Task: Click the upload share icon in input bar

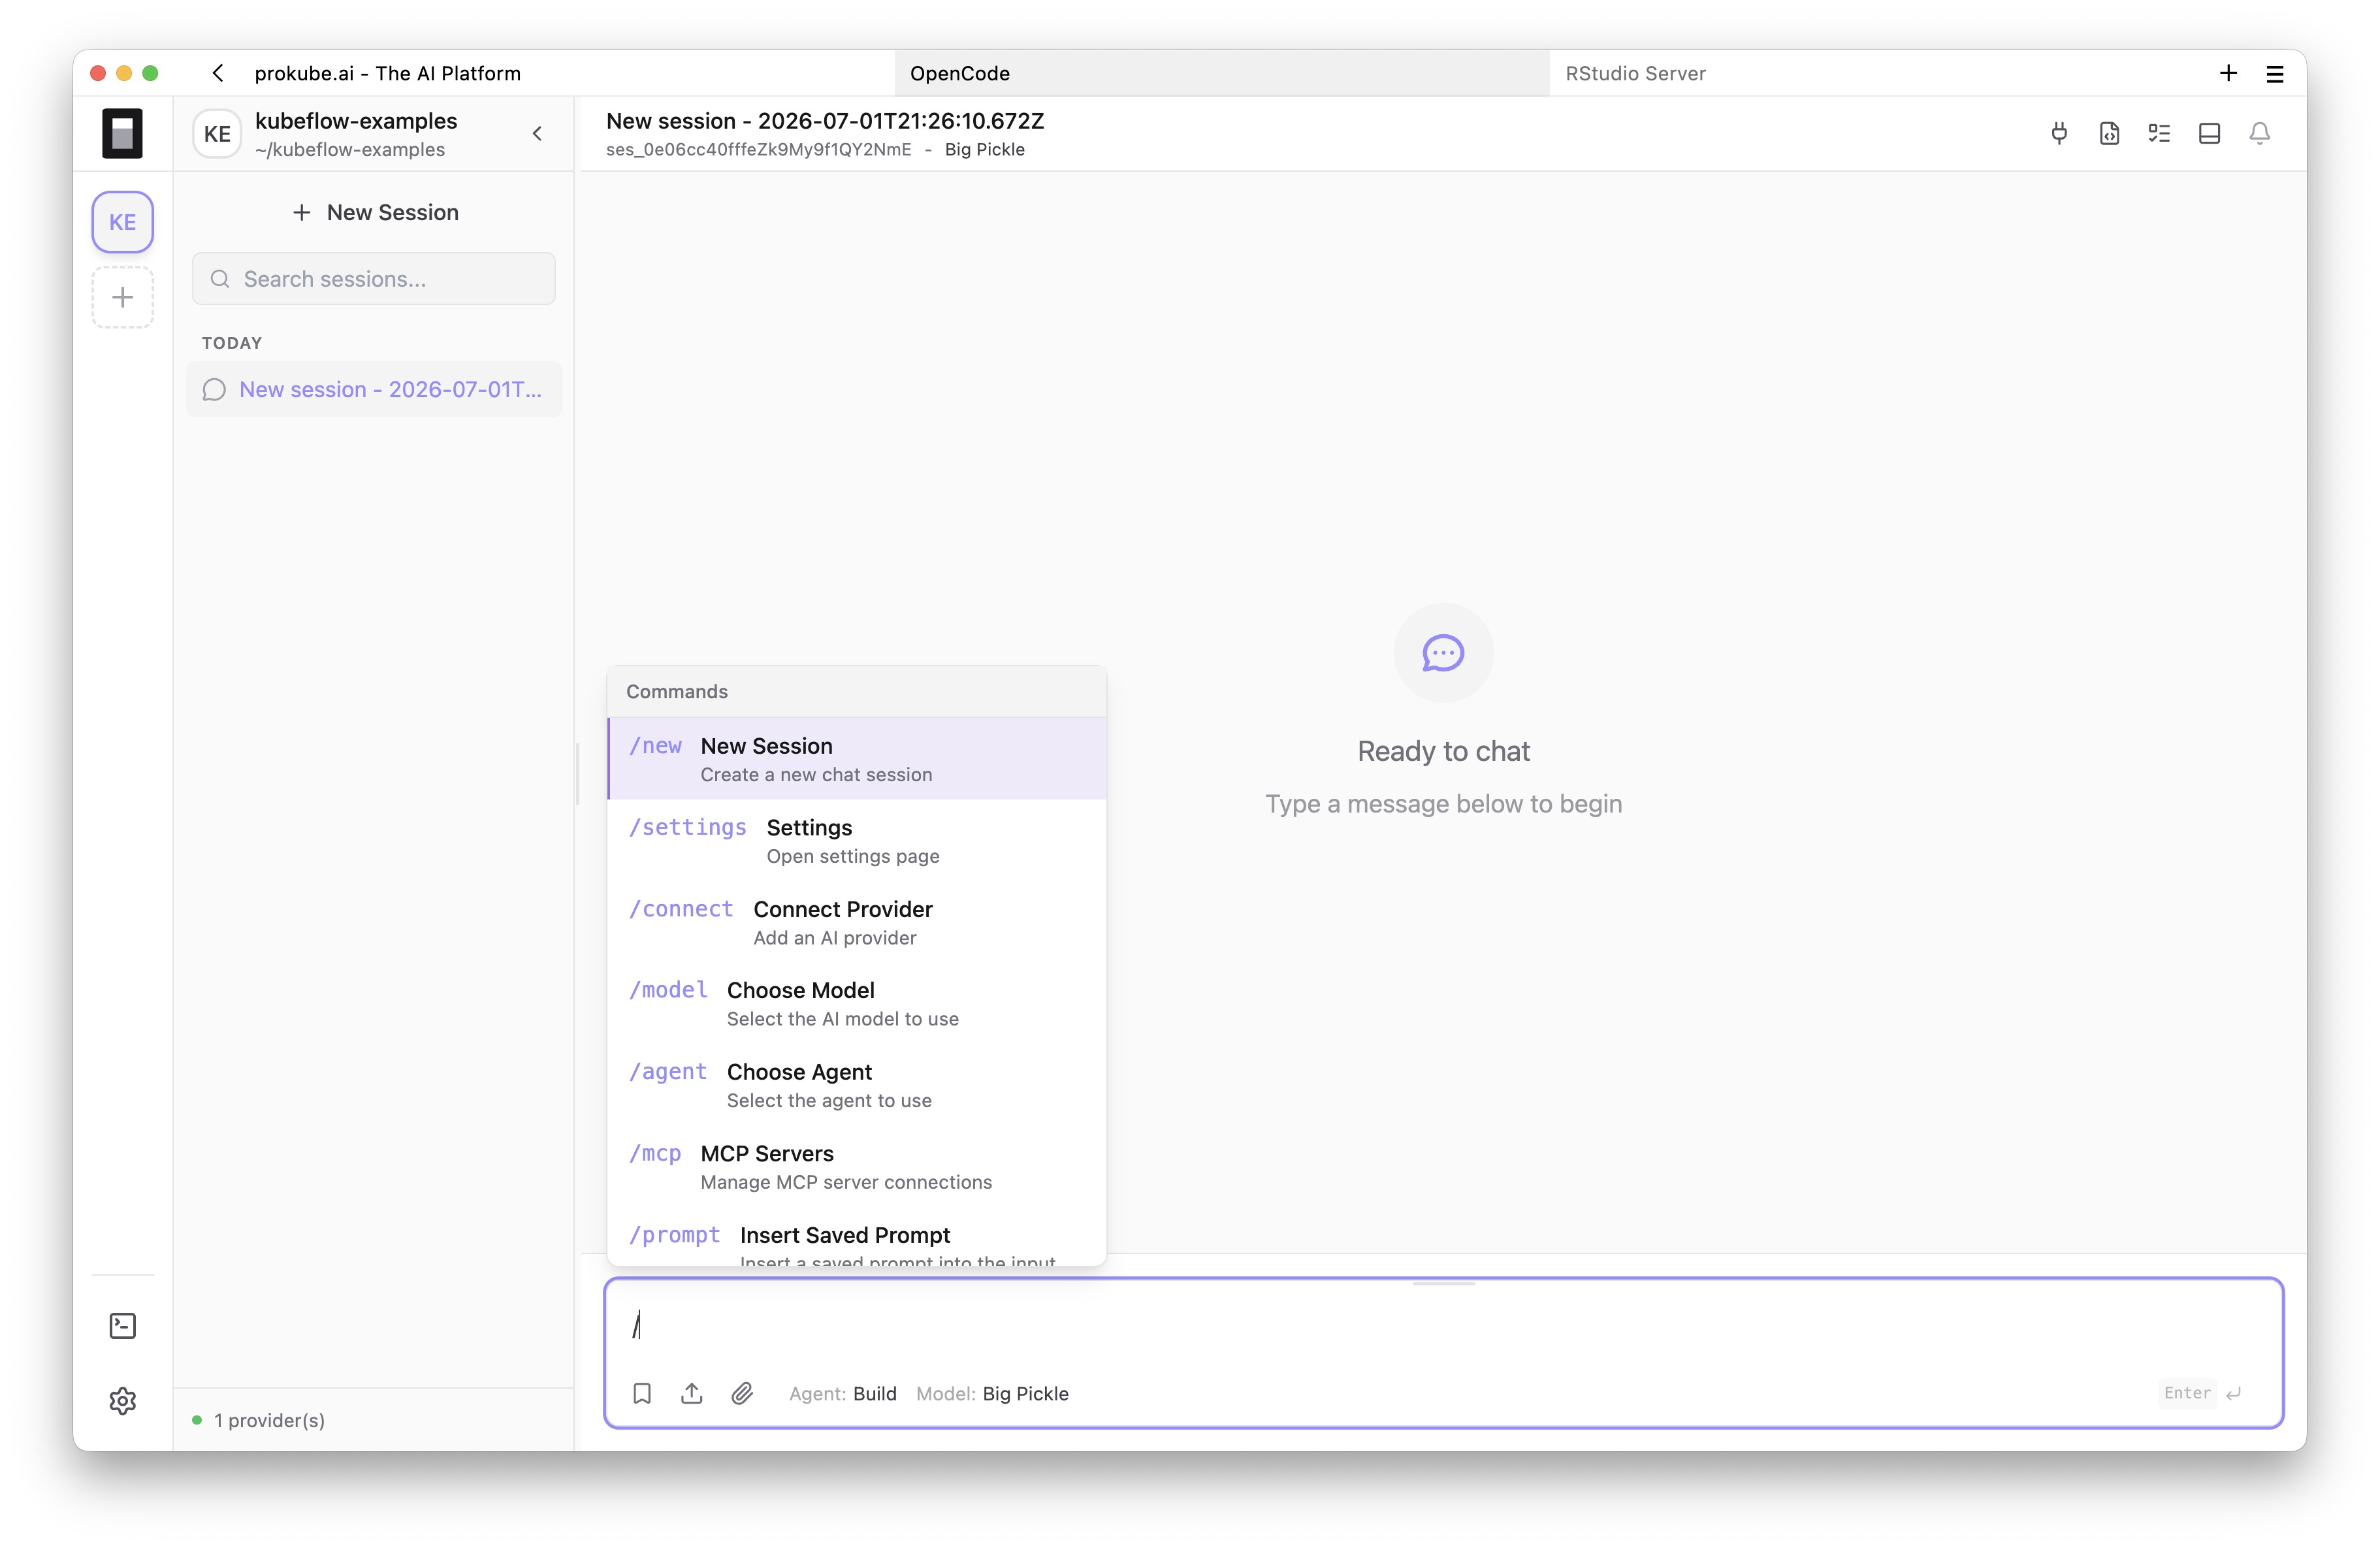Action: pyautogui.click(x=692, y=1393)
